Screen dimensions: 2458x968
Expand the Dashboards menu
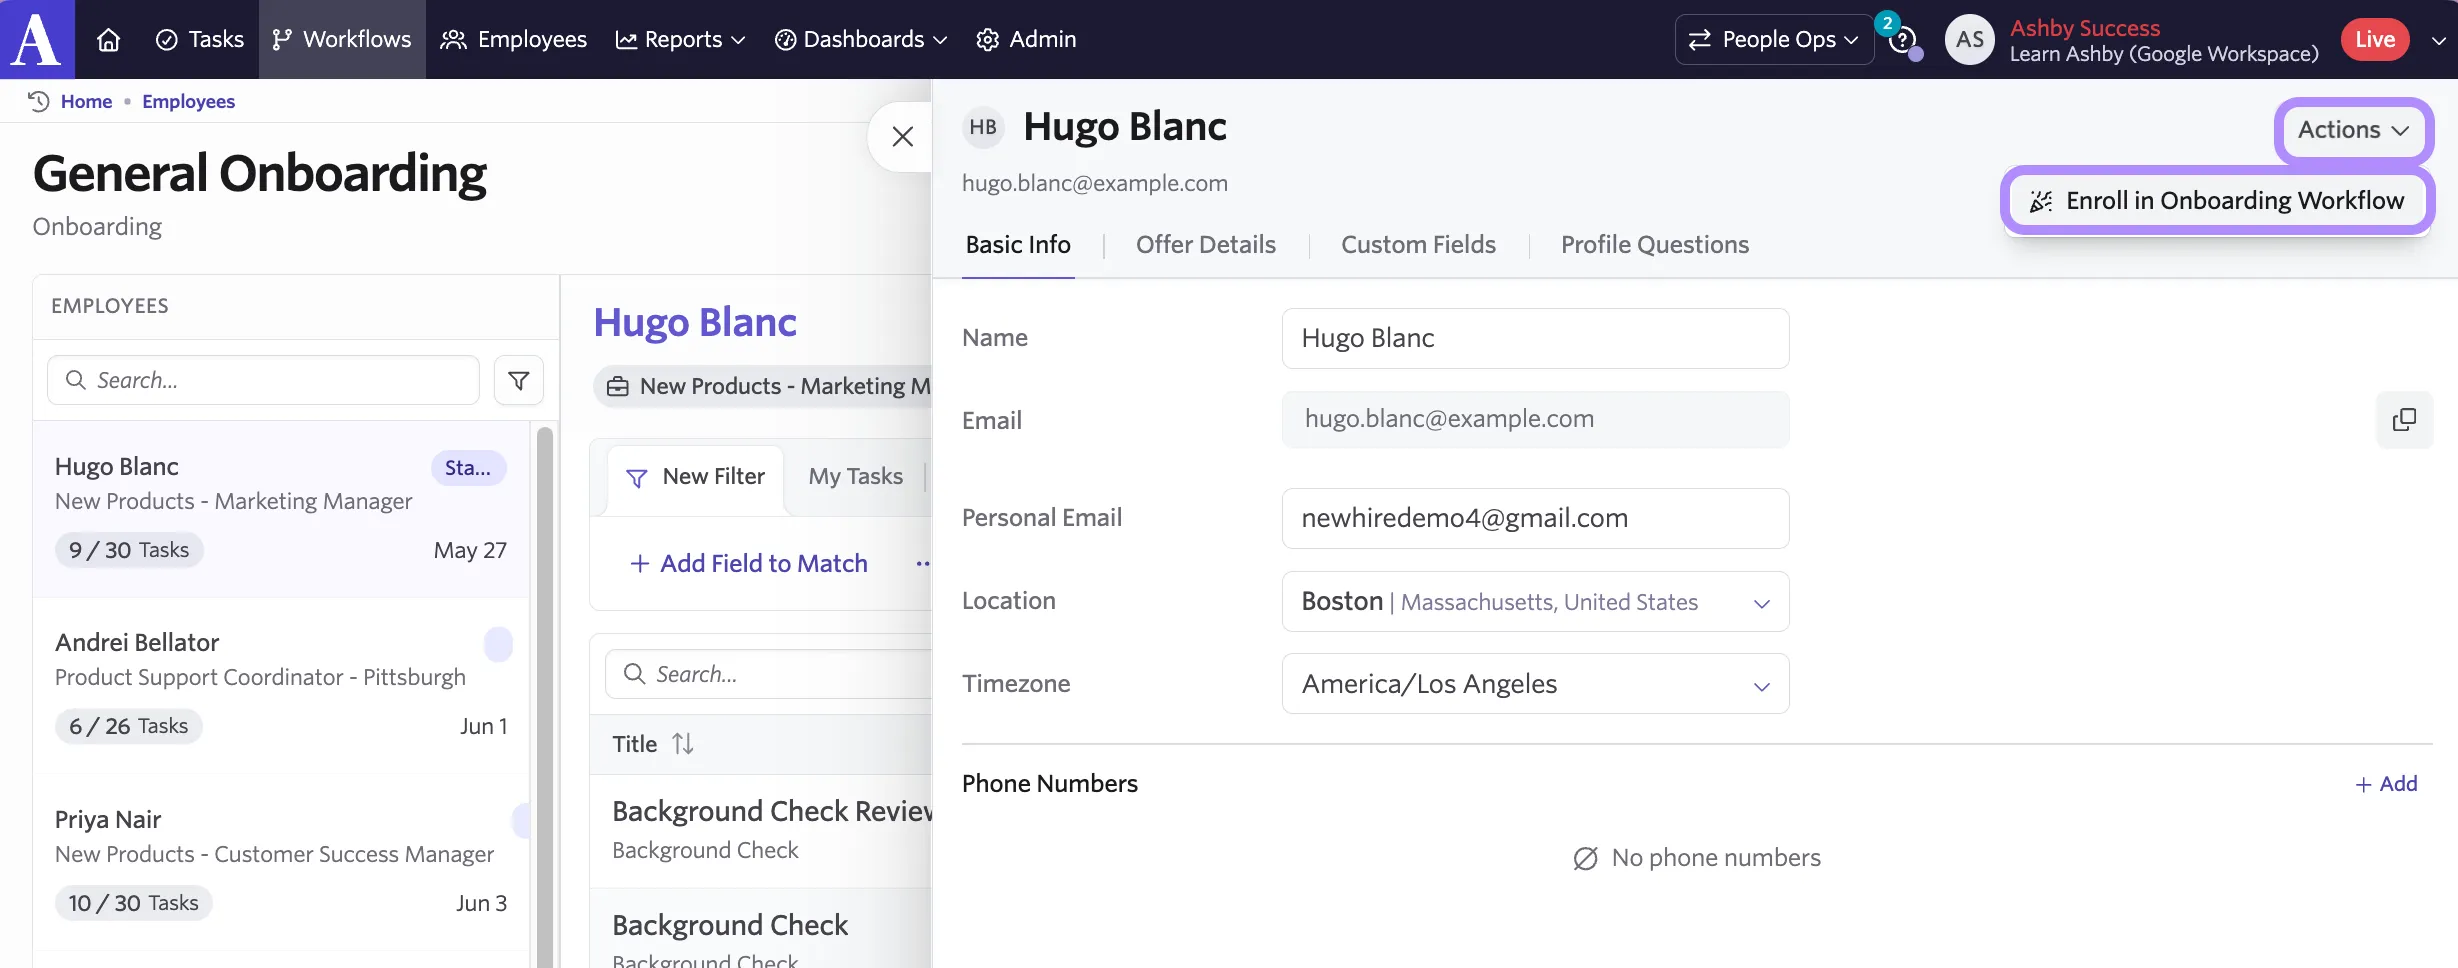coord(861,39)
